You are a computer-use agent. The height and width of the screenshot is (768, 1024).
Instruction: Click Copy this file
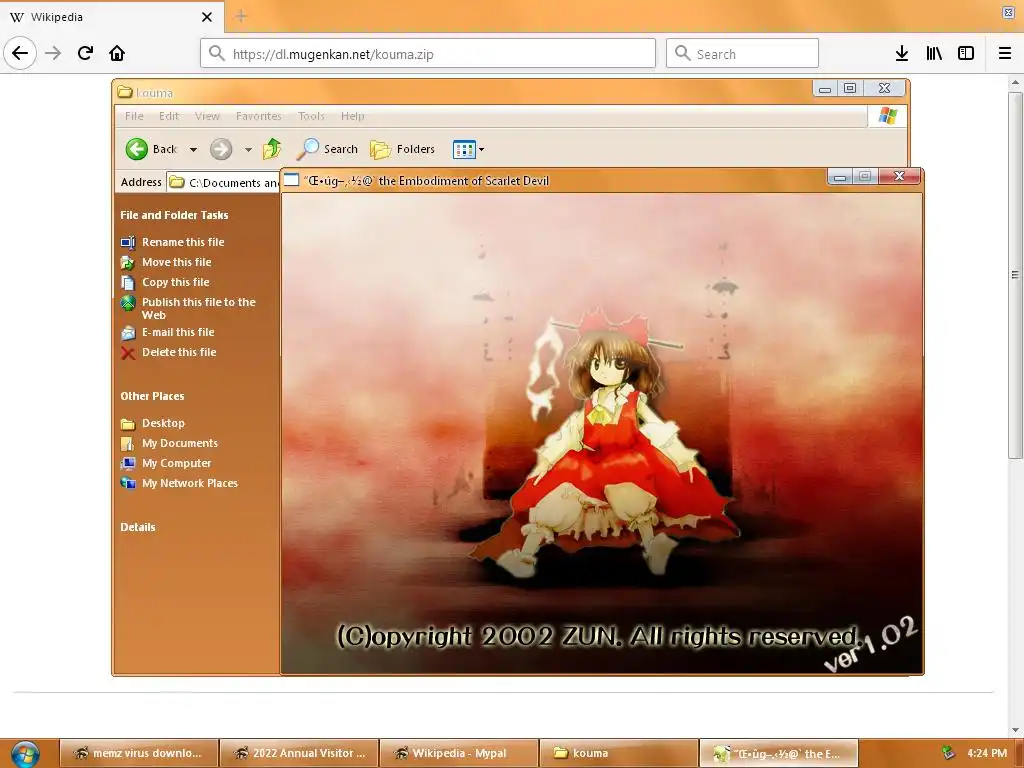click(x=176, y=282)
